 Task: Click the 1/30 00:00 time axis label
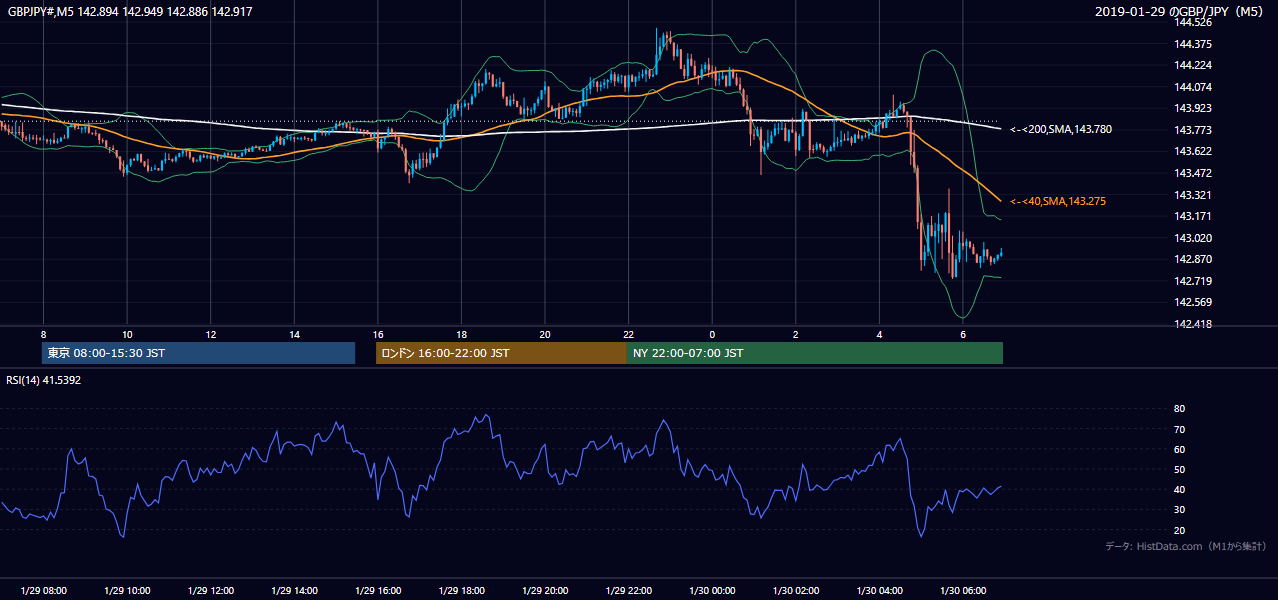712,591
